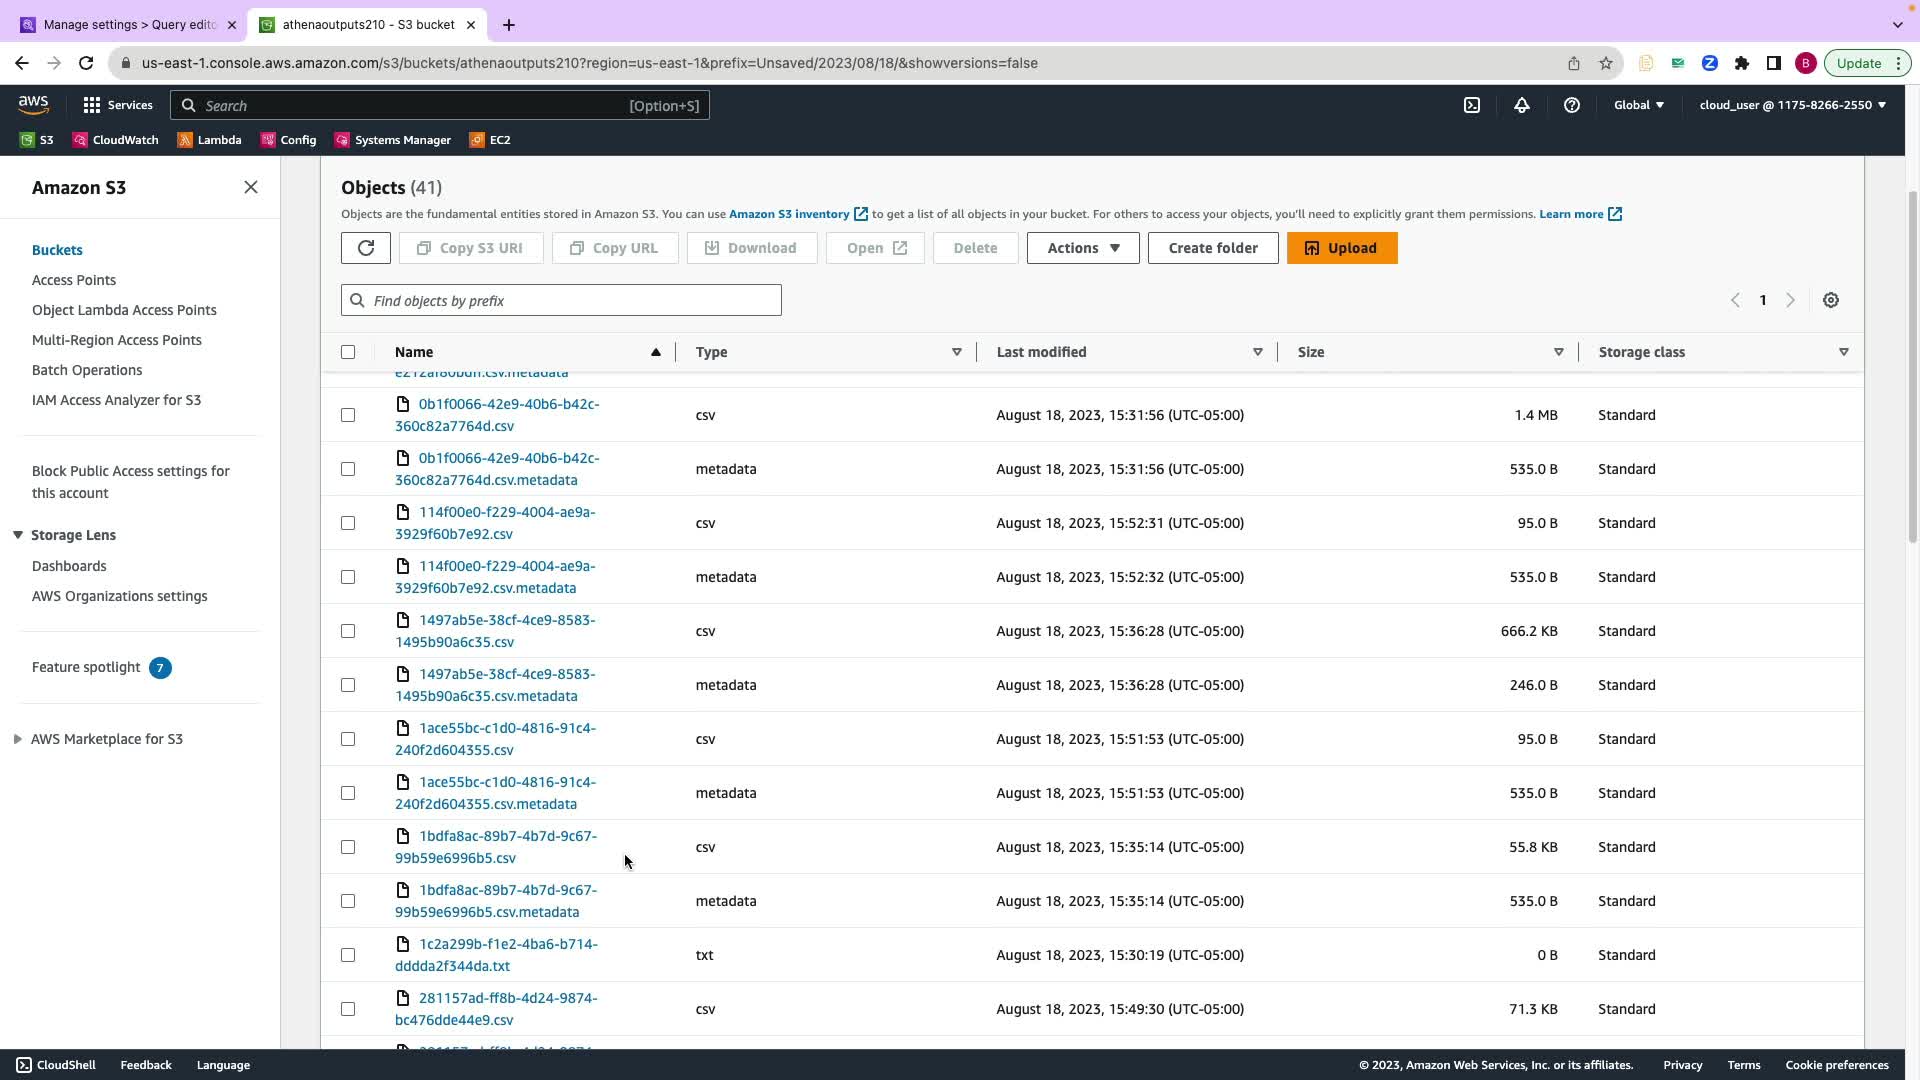The image size is (1920, 1080).
Task: Open the notifications bell icon
Action: (x=1521, y=105)
